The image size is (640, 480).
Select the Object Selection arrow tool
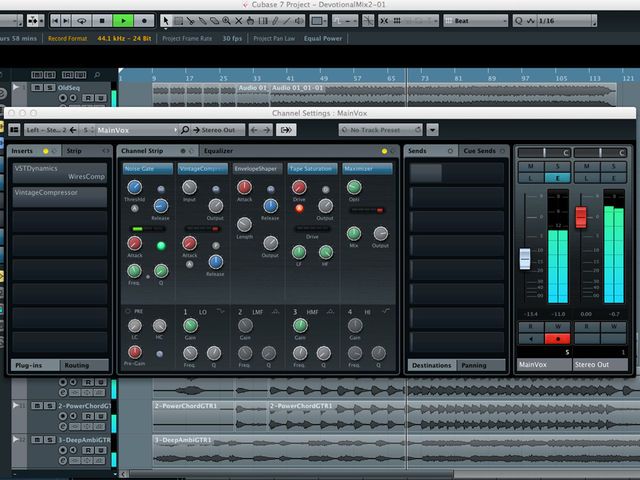point(165,20)
